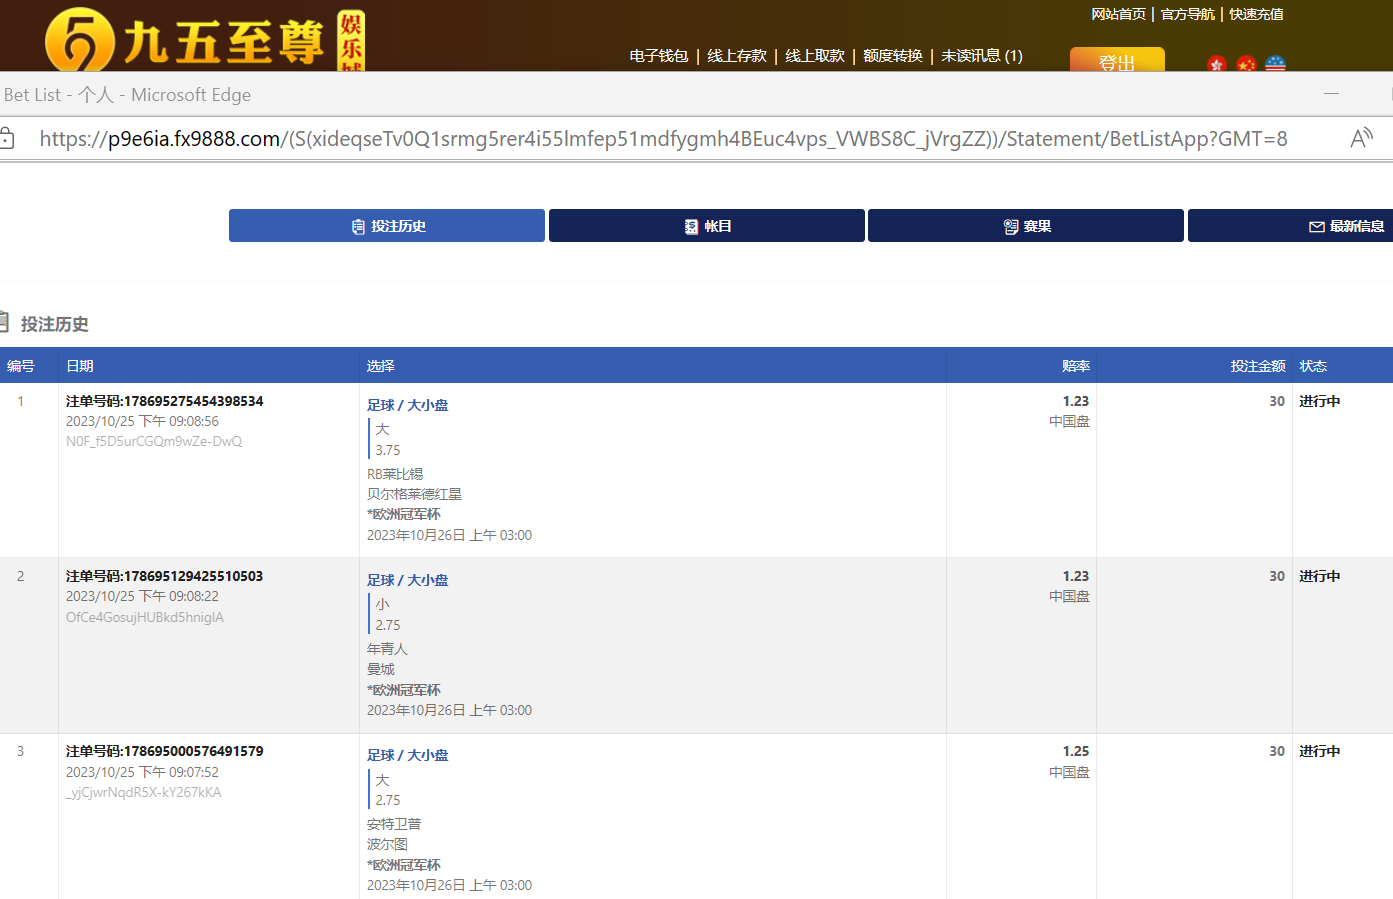Click team name 波尔图

click(x=387, y=844)
